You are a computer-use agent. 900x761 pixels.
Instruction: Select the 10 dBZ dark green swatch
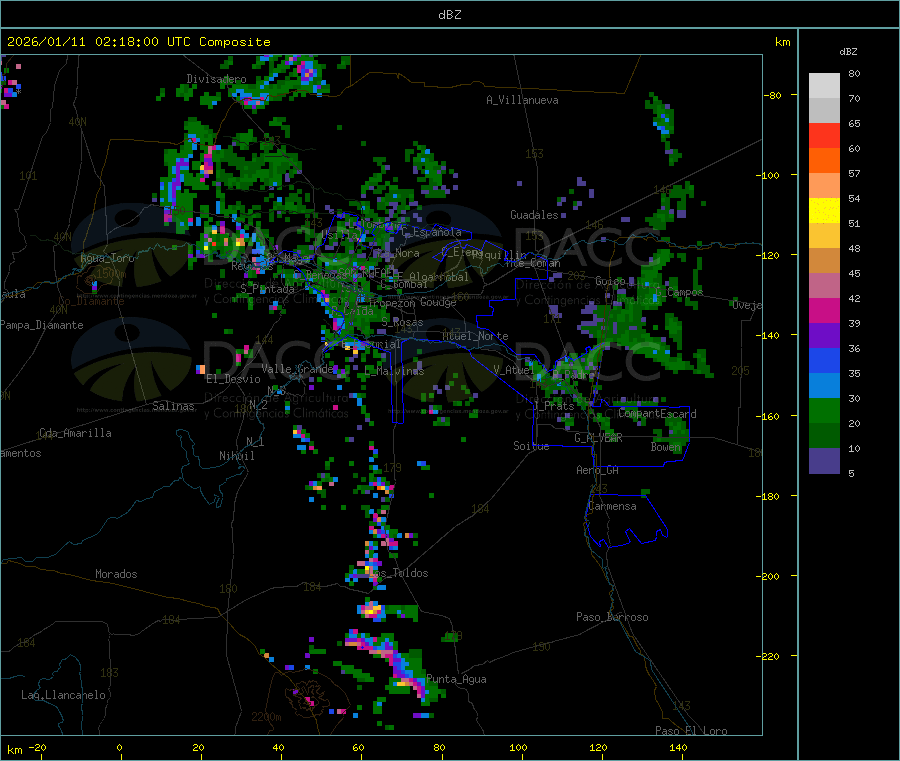click(x=824, y=436)
